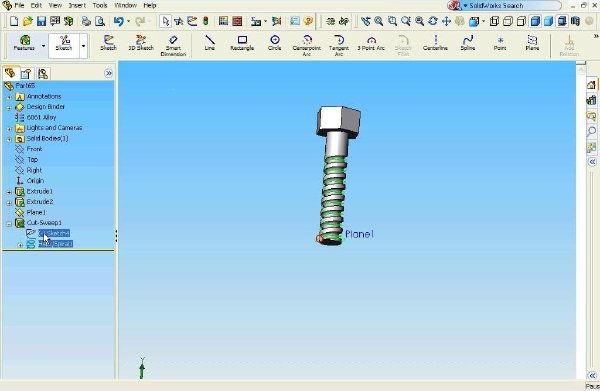Select the Spline tool

click(x=468, y=43)
